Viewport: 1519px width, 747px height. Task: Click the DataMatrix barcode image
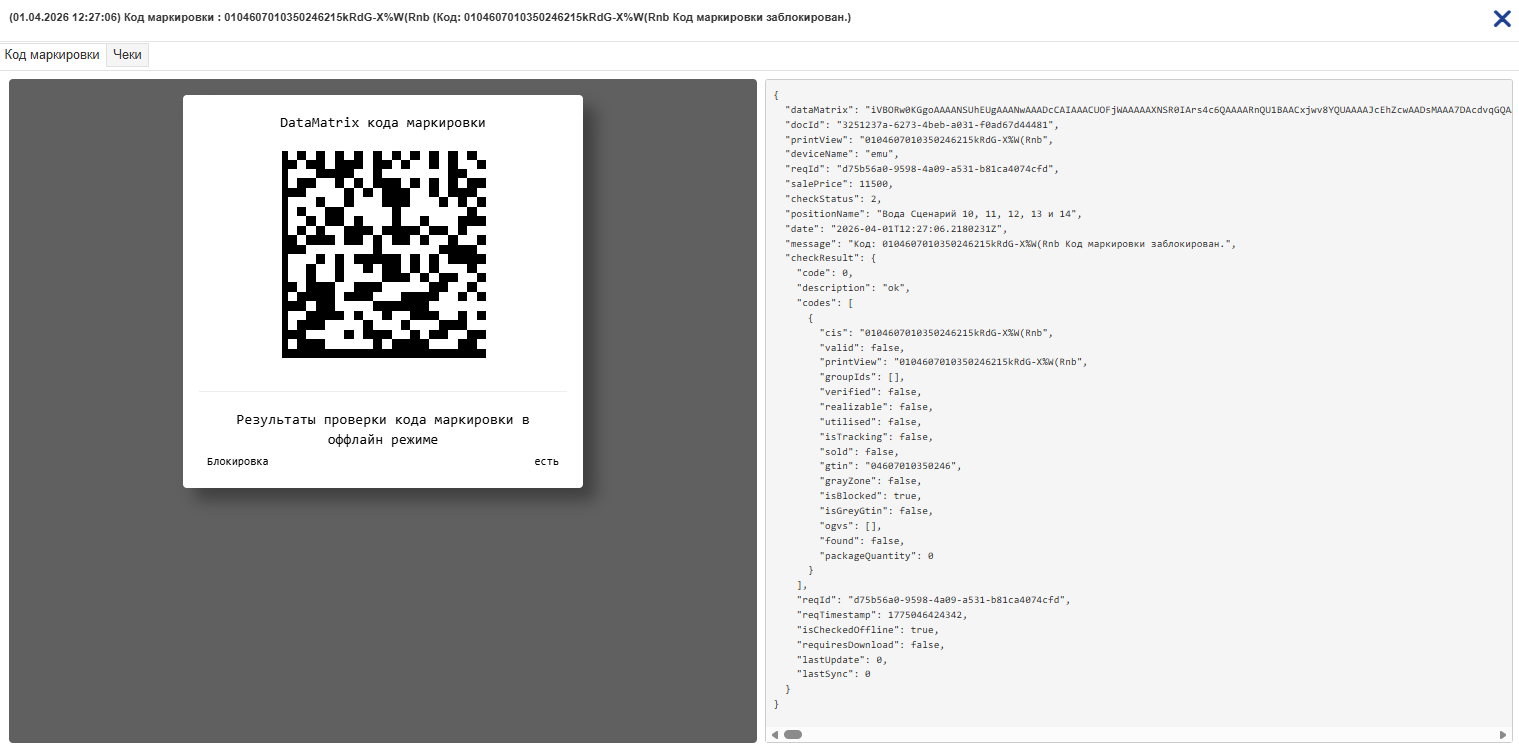click(x=383, y=254)
